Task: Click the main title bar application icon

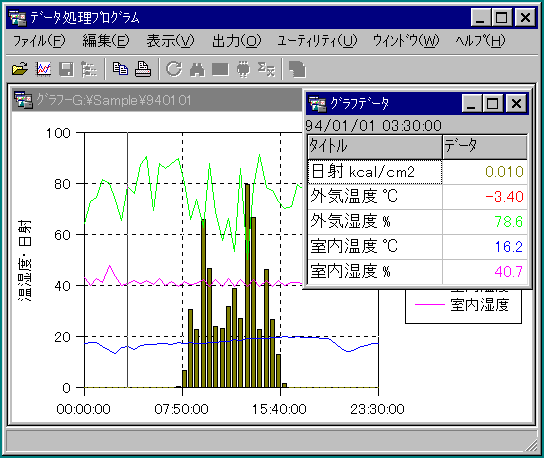Action: click(17, 17)
